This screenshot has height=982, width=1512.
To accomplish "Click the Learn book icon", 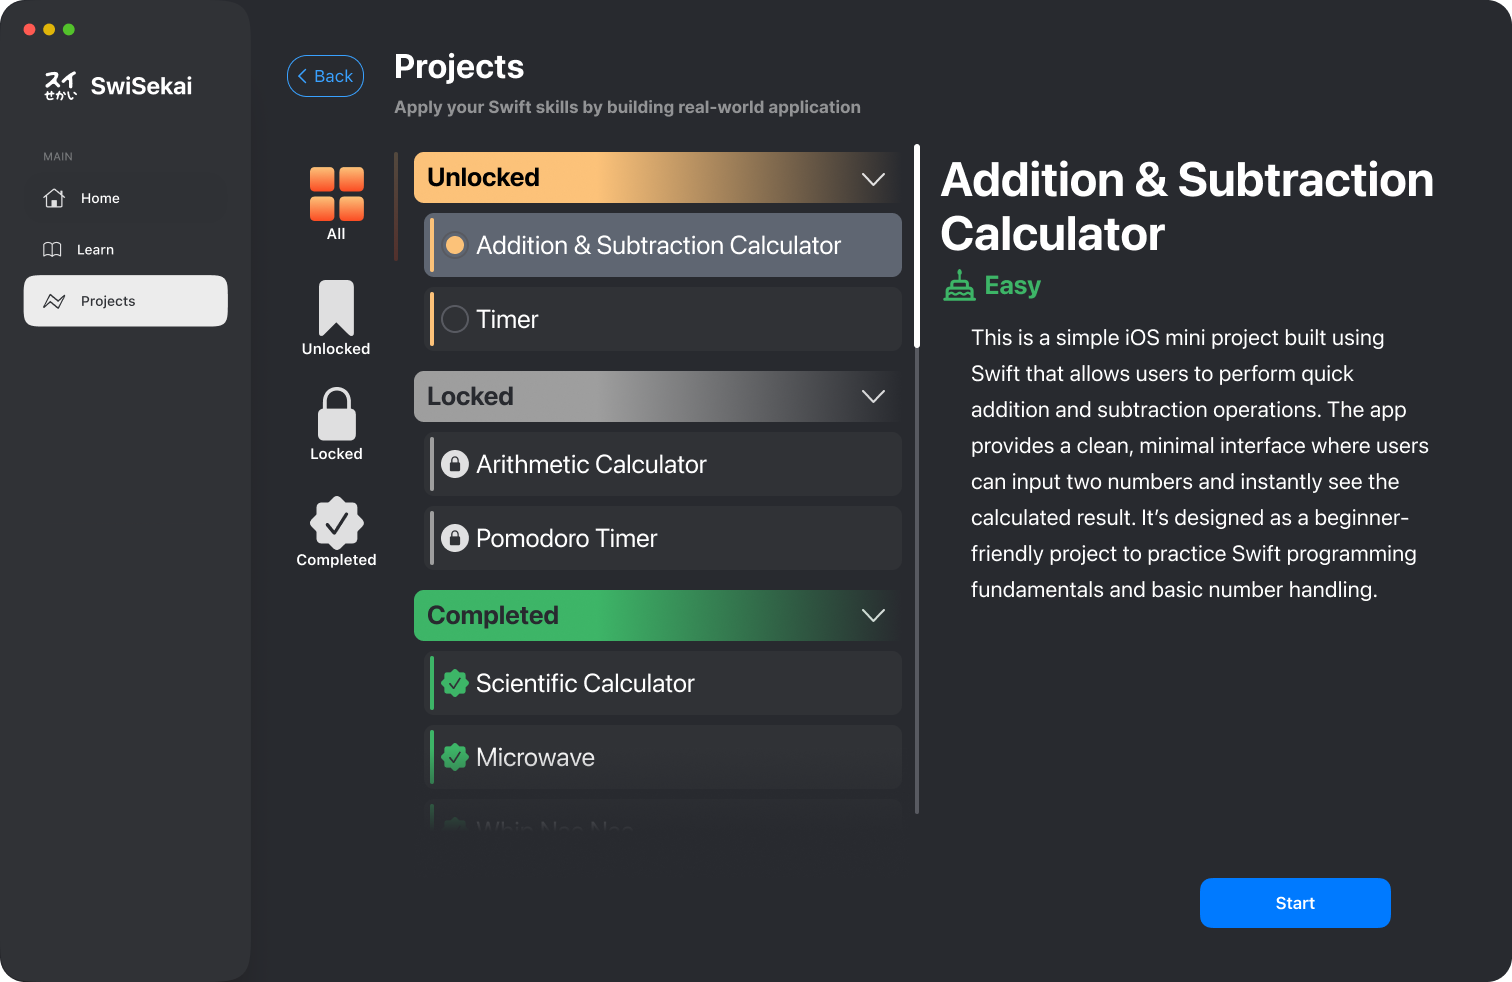I will tap(53, 249).
